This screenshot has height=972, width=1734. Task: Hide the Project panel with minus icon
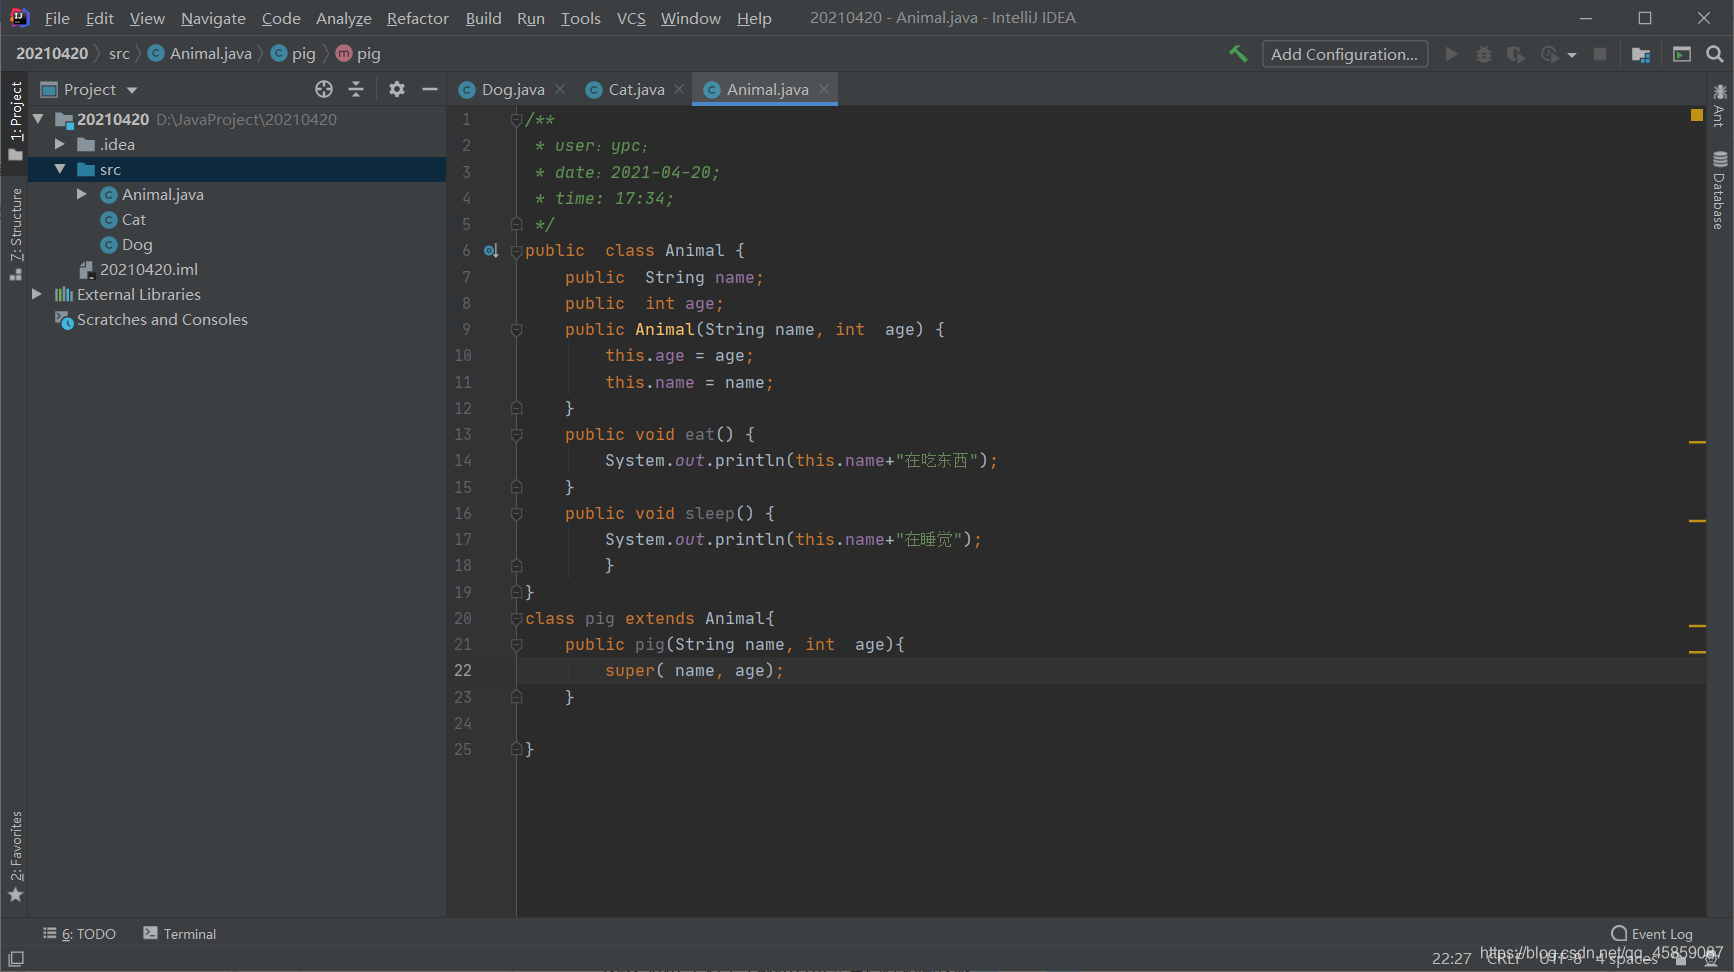pyautogui.click(x=430, y=89)
